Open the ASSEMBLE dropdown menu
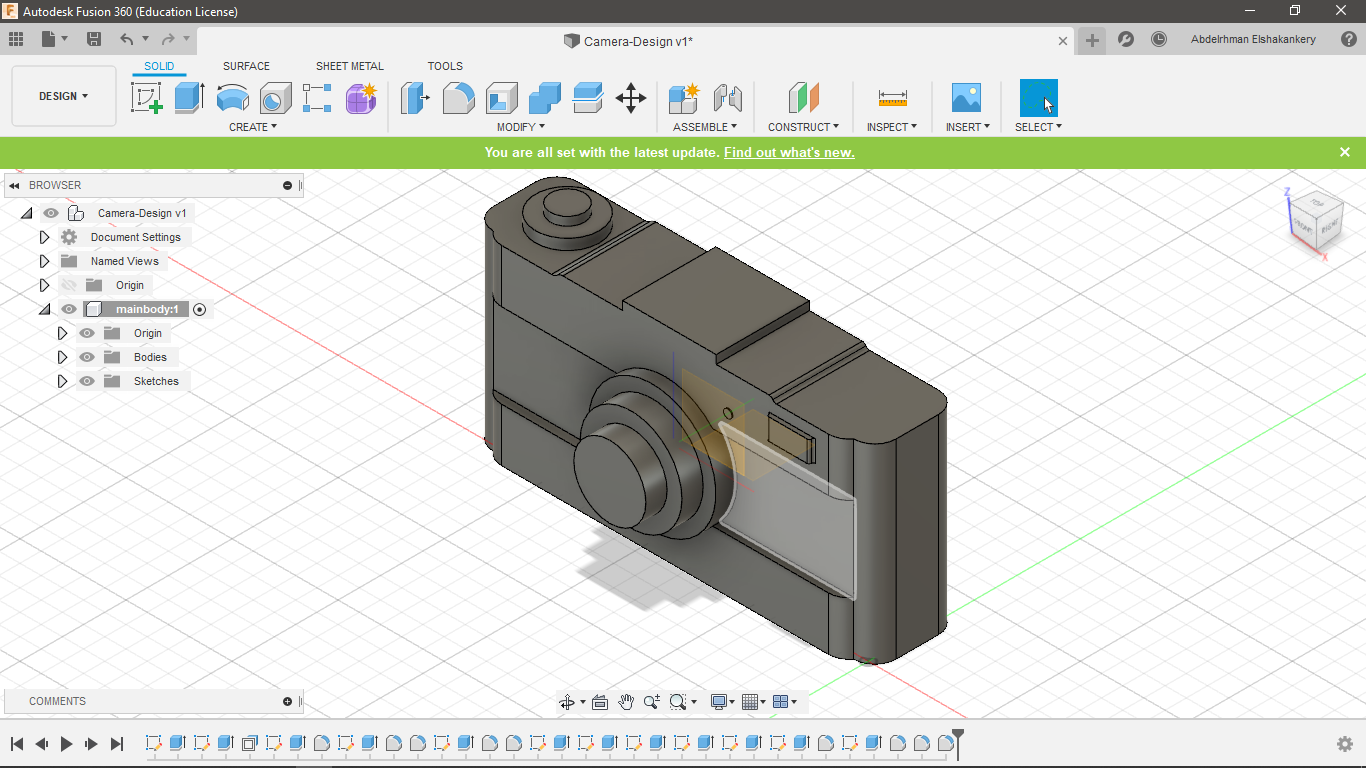The width and height of the screenshot is (1366, 768). pos(705,127)
